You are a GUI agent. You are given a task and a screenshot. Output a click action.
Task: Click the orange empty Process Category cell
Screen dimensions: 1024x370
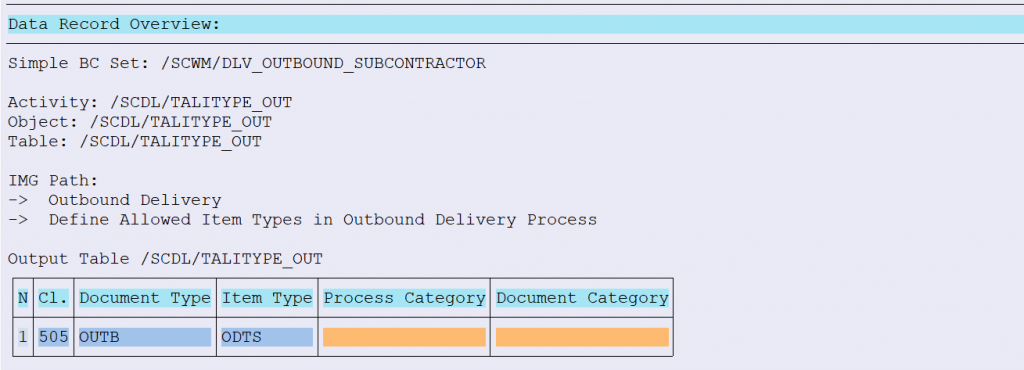(x=404, y=337)
